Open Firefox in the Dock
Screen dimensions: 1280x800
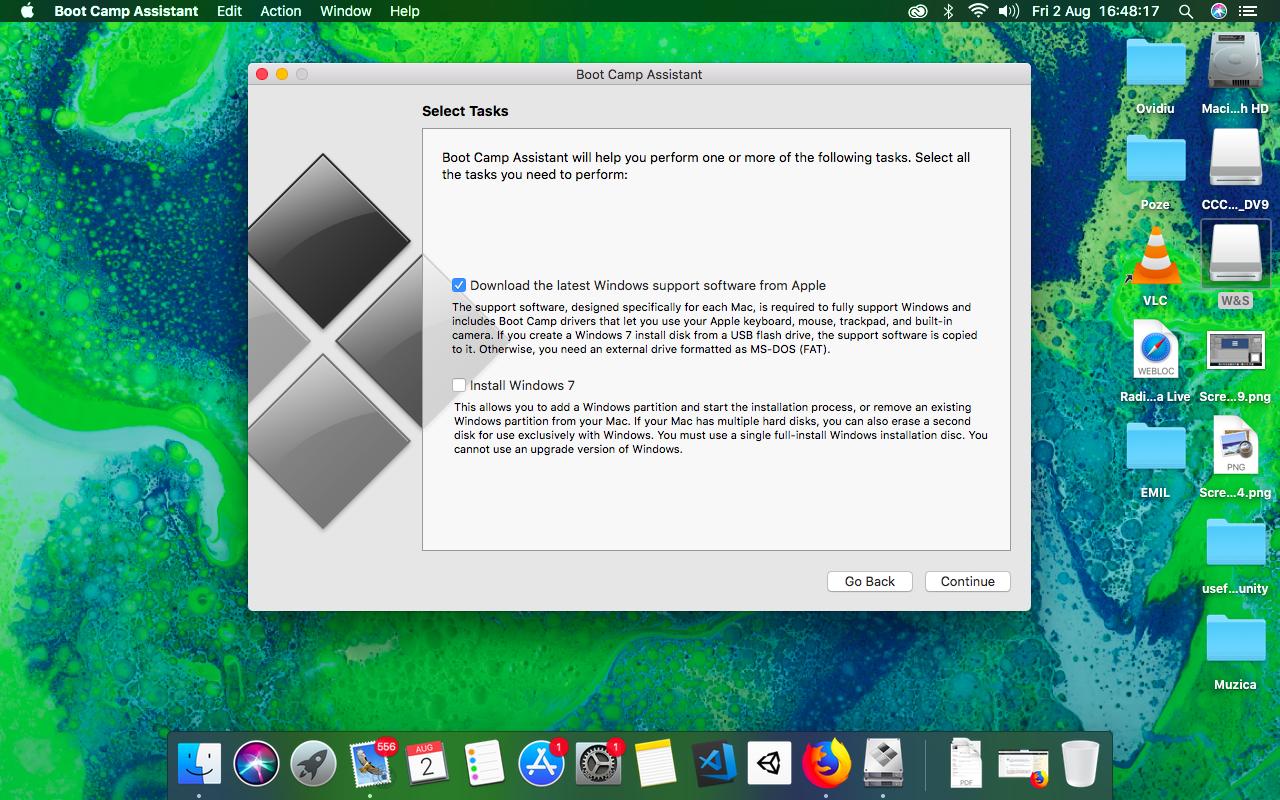coord(826,765)
